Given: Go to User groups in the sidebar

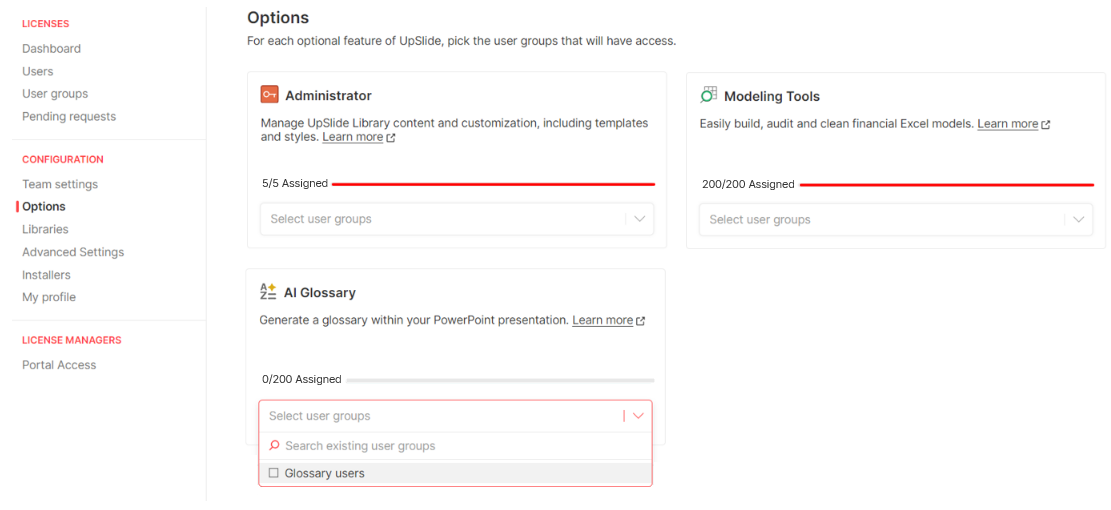Looking at the screenshot, I should (x=55, y=94).
